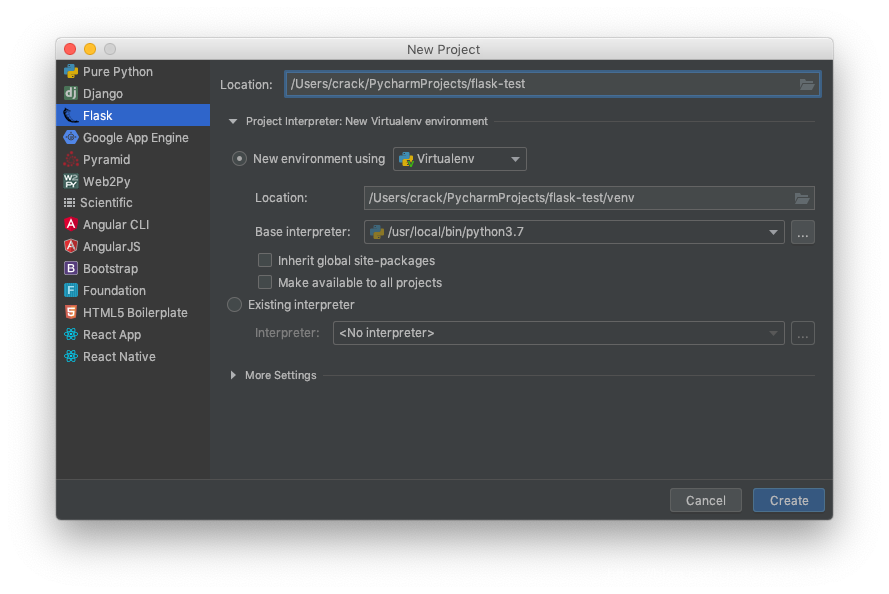The image size is (889, 594).
Task: Pick Scientific project type
Action: (x=133, y=203)
